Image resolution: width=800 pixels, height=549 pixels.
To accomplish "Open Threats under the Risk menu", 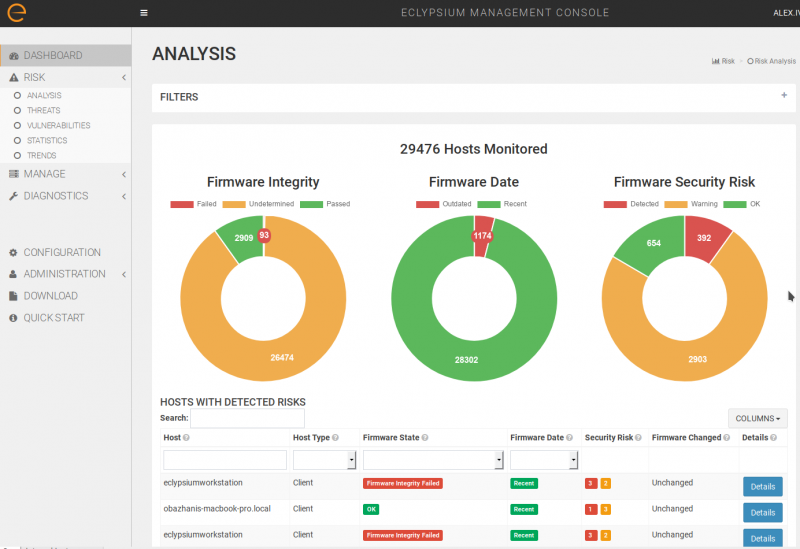I will (x=43, y=111).
